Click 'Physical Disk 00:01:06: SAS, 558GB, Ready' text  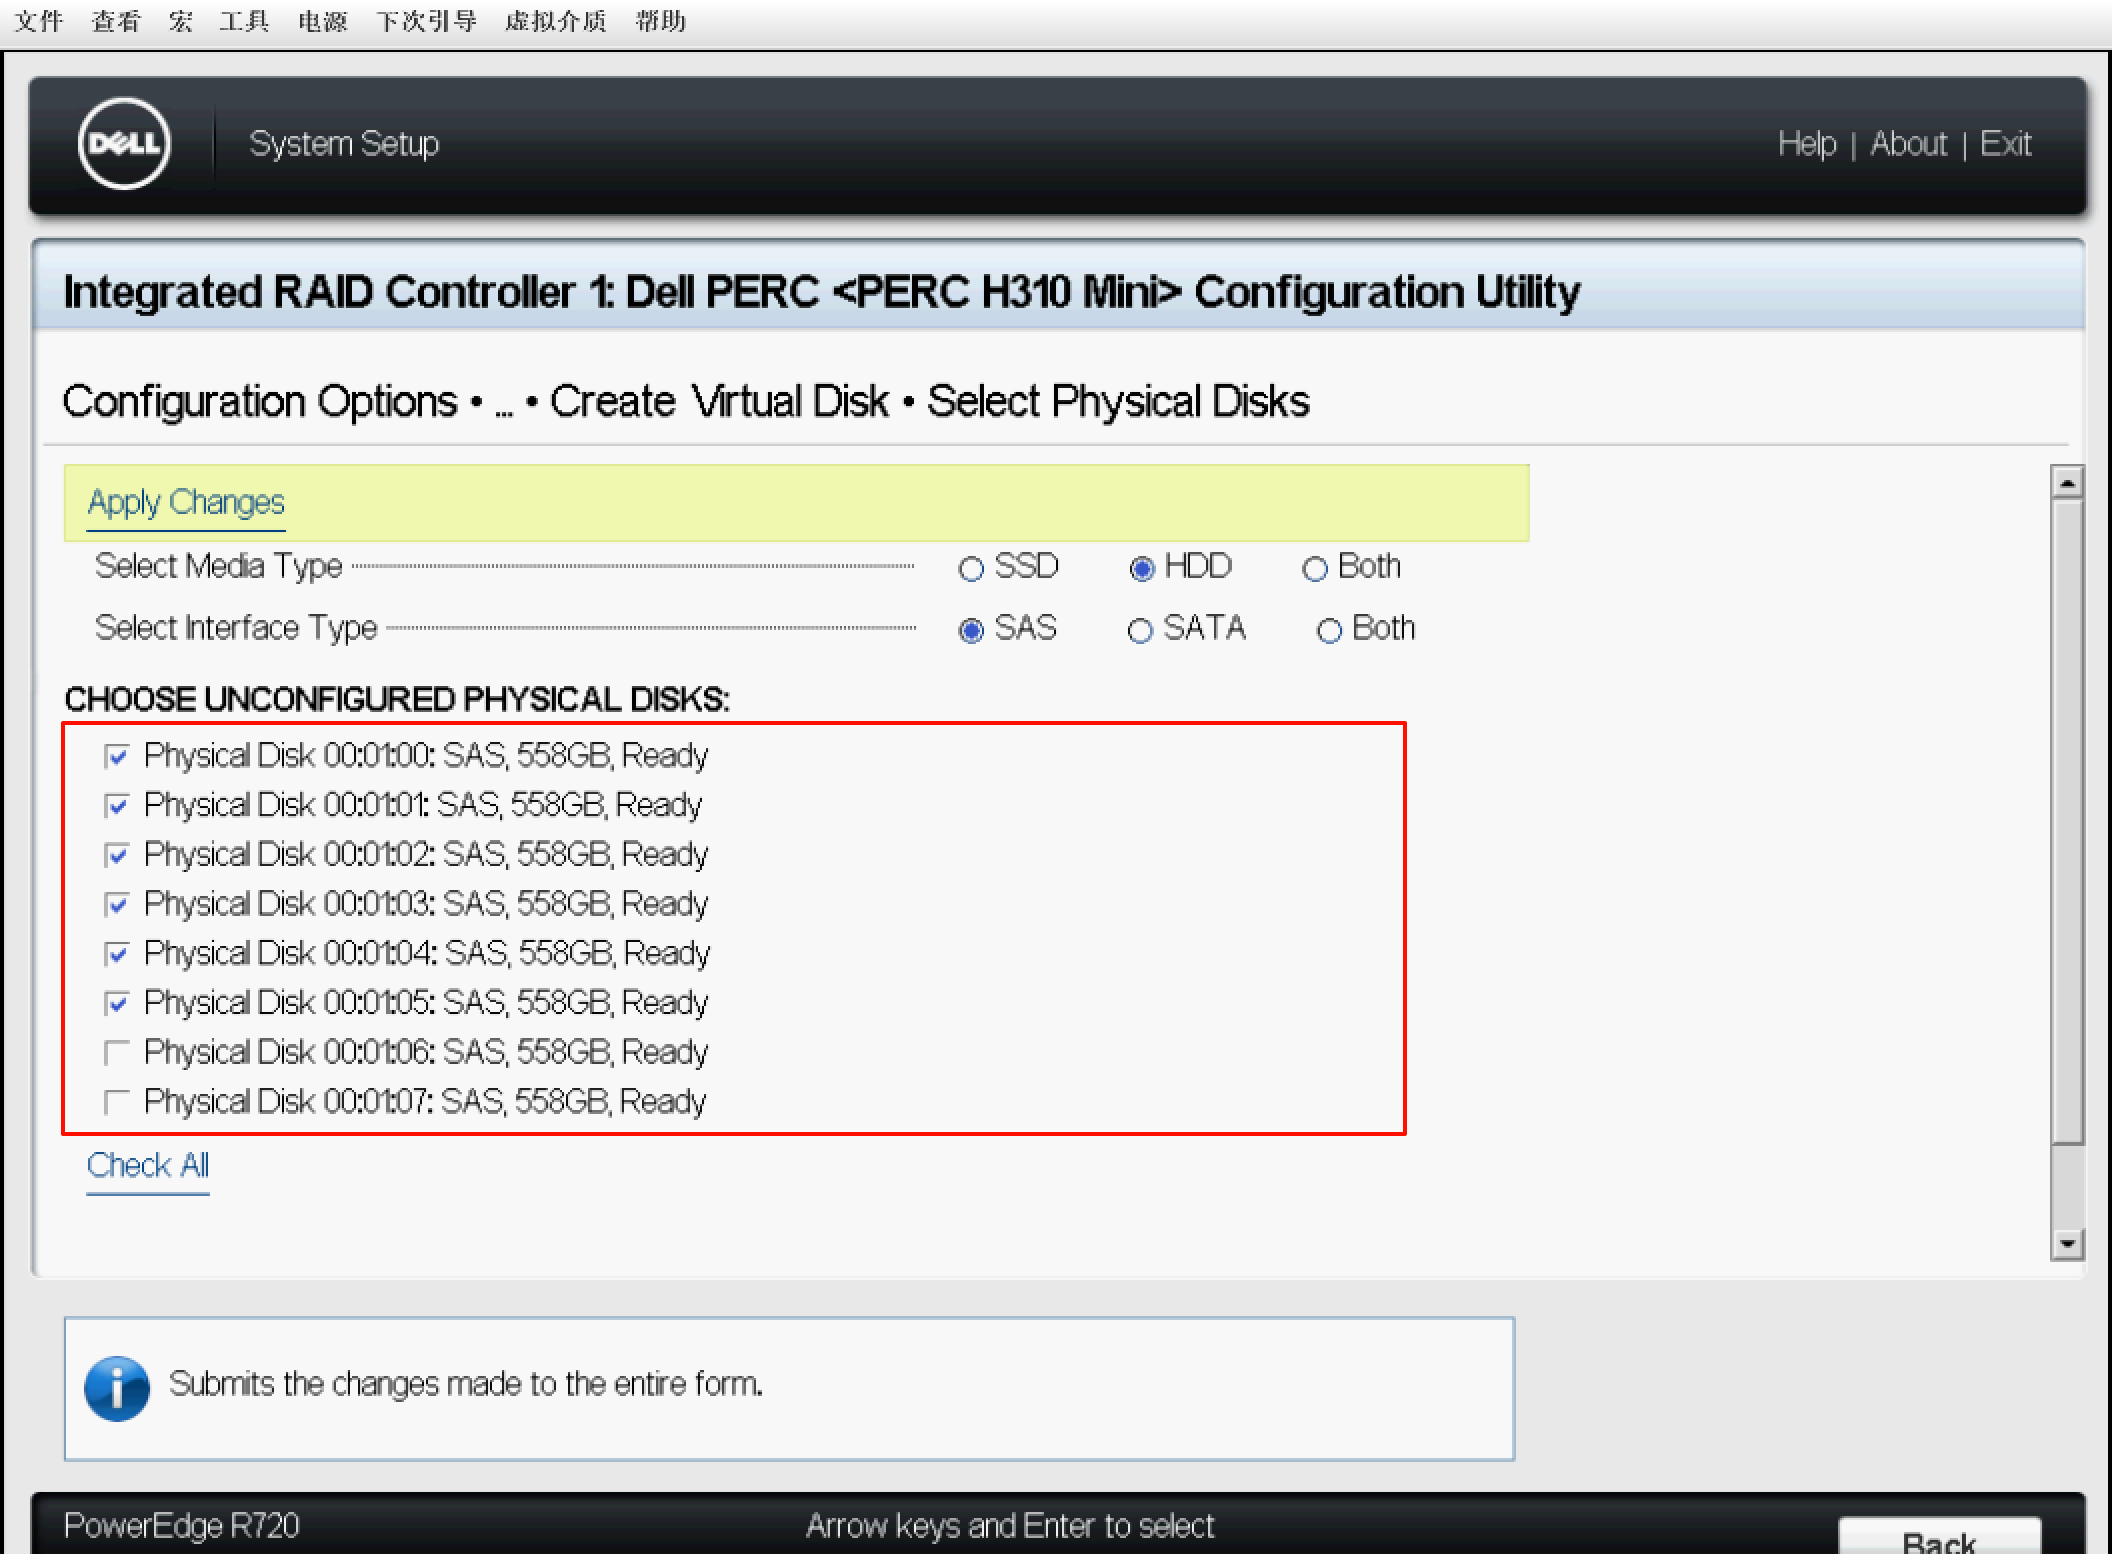click(x=426, y=1053)
